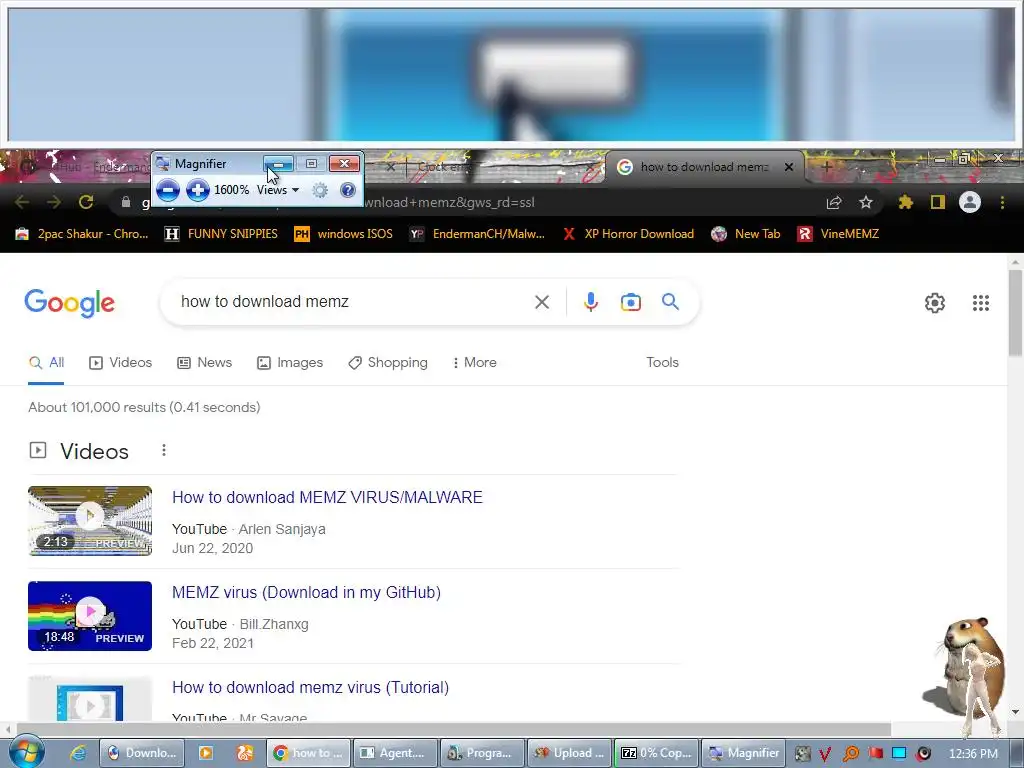Open the media player taskbar icon

(x=205, y=753)
